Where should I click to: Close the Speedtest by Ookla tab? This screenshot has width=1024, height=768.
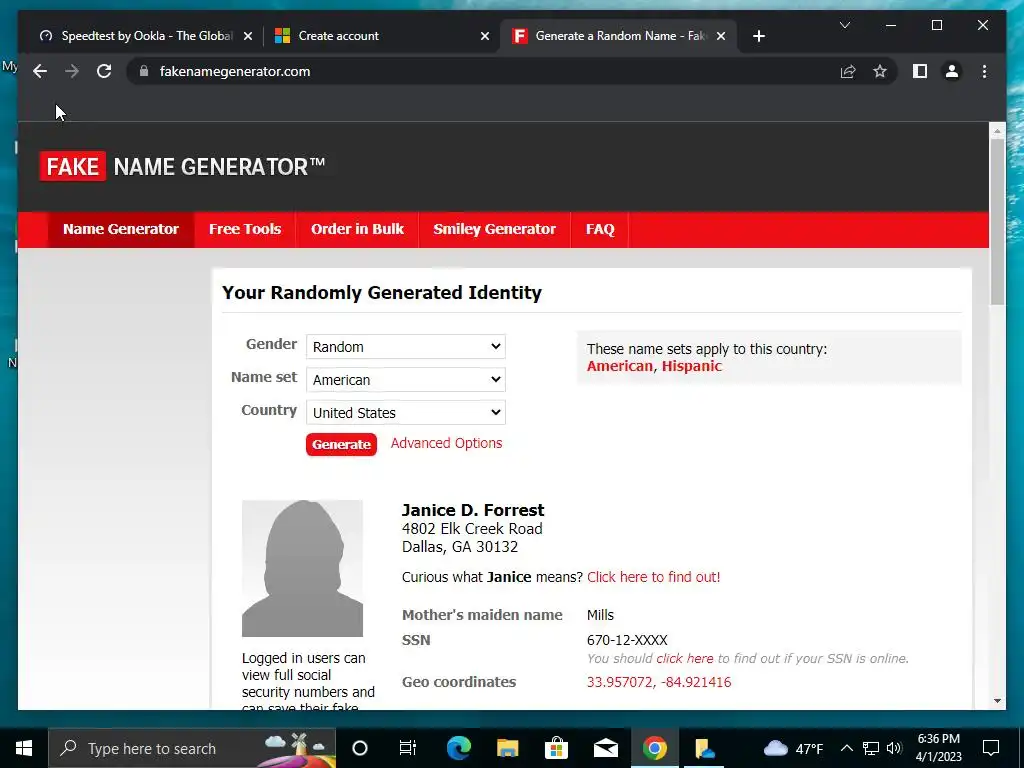pyautogui.click(x=248, y=36)
